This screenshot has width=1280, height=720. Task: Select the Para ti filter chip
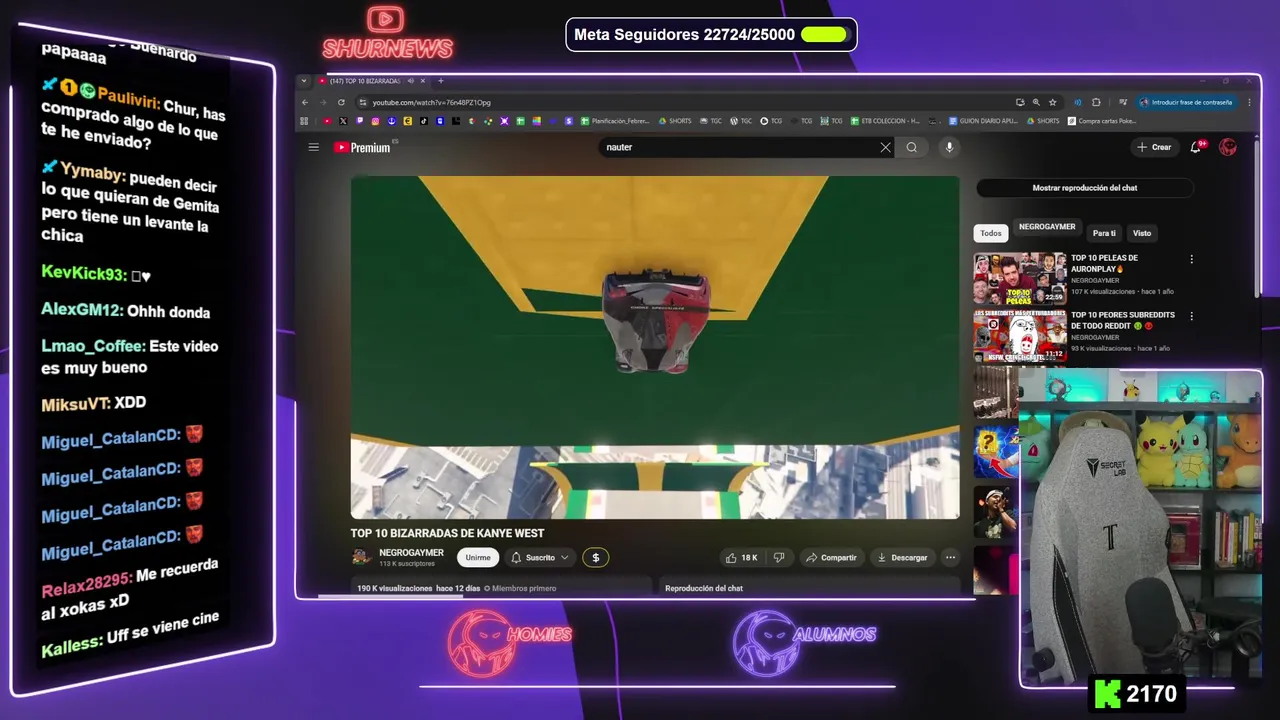tap(1104, 233)
